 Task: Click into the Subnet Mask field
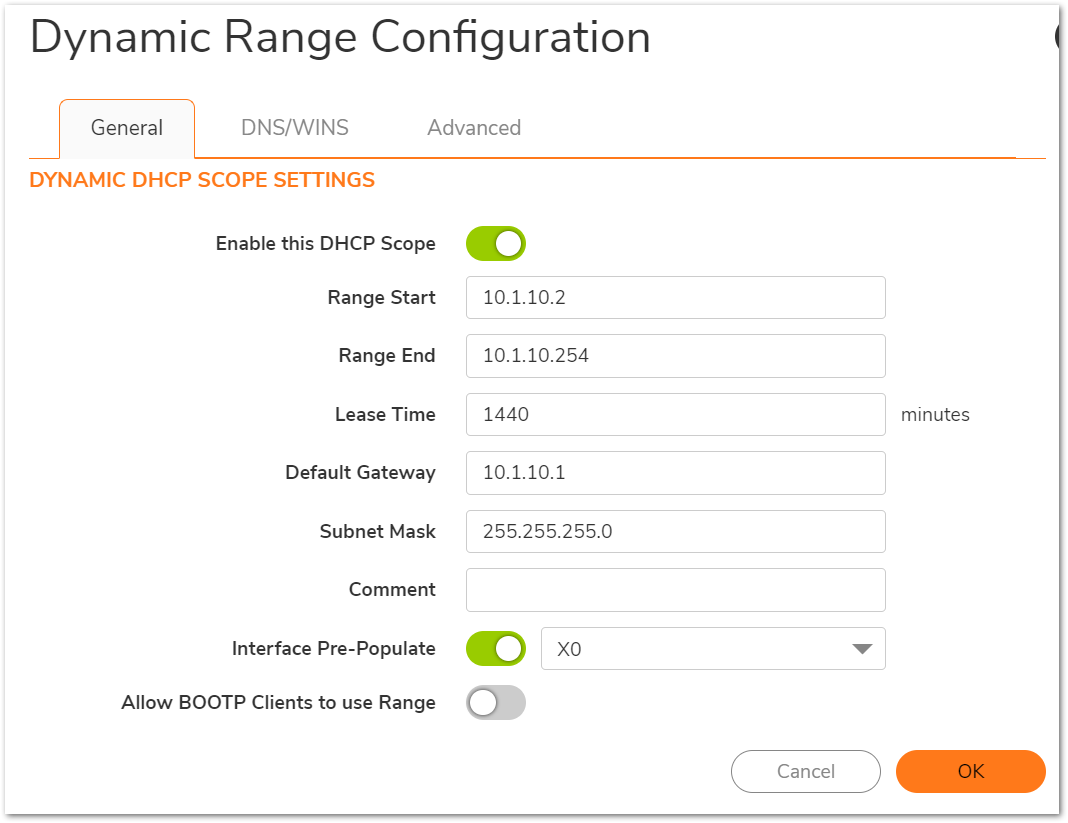675,531
